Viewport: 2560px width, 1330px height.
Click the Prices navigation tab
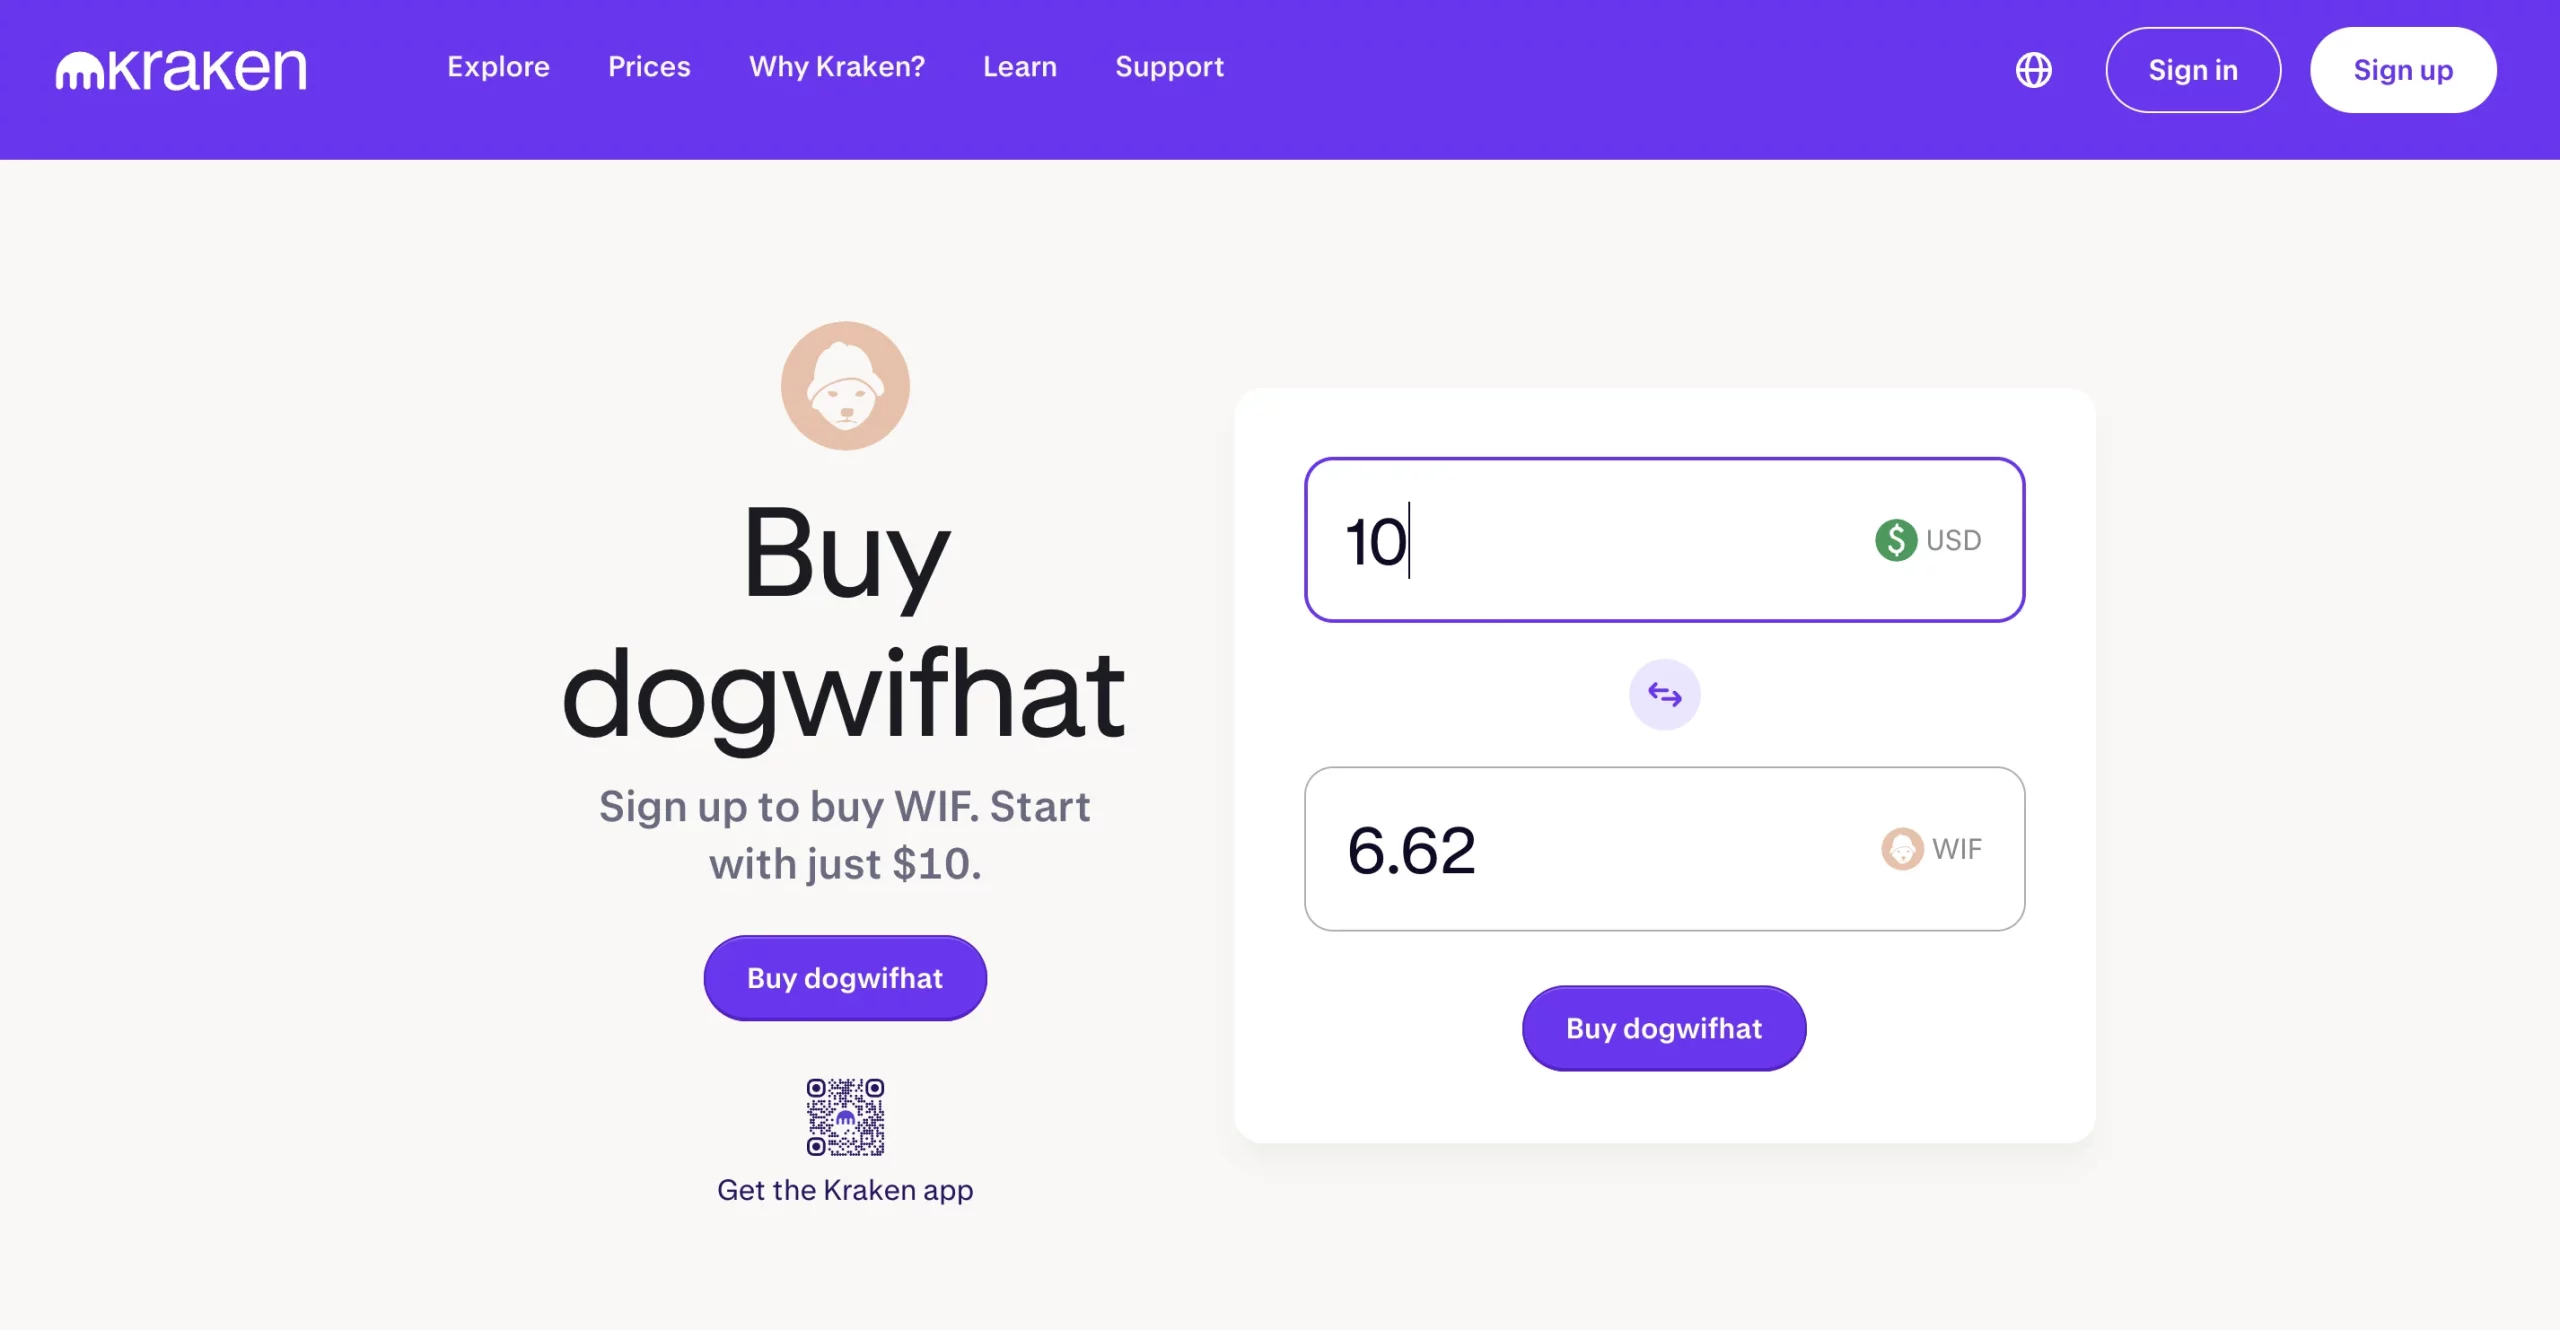tap(650, 68)
